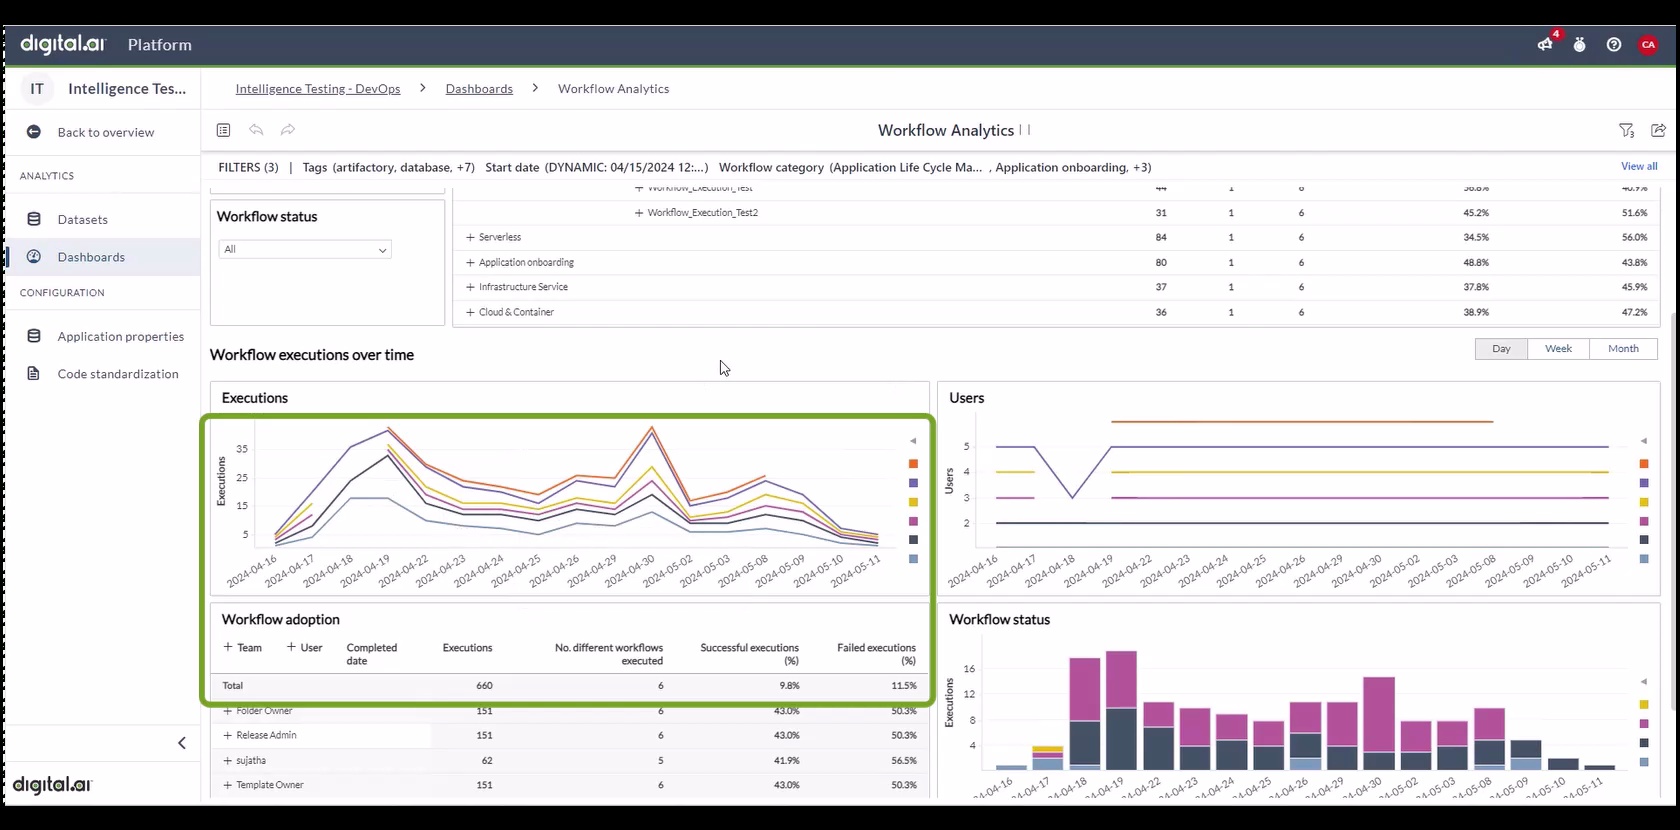Screen dimensions: 1680x830
Task: Expand the Infrastructure Service row
Action: [470, 287]
